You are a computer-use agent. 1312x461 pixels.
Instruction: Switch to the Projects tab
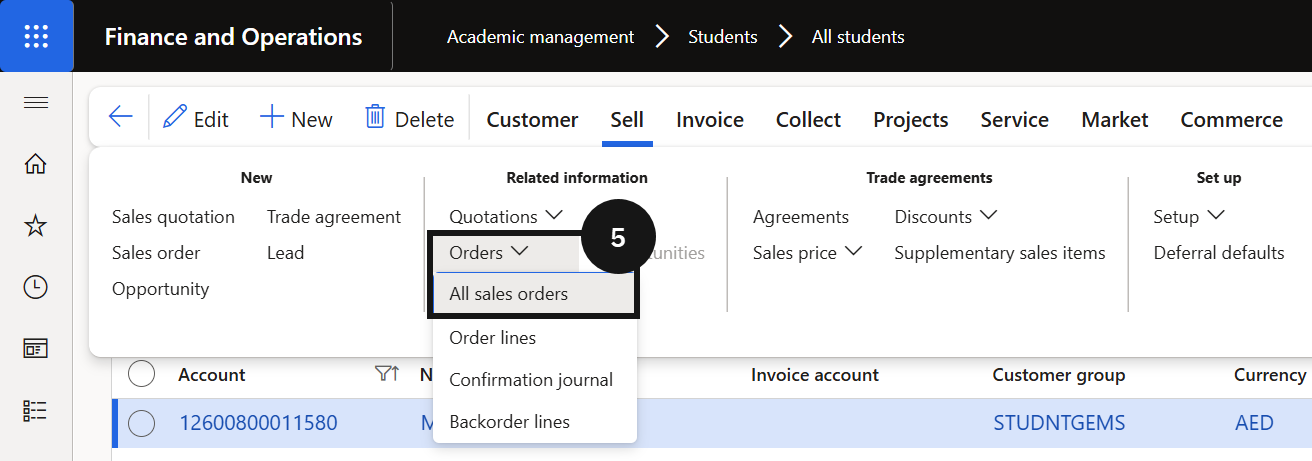[910, 119]
